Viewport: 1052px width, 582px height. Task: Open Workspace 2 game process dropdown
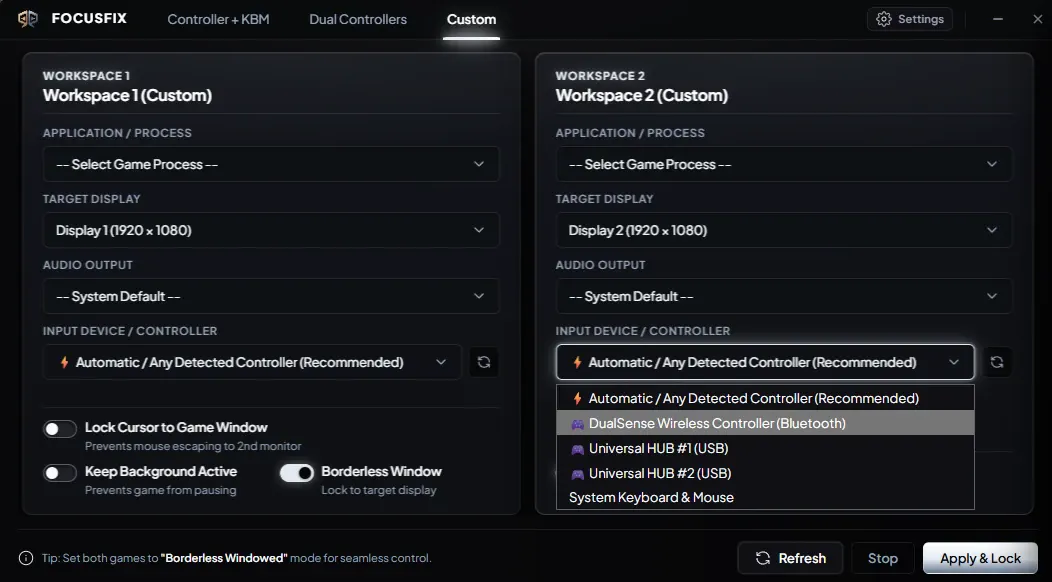pos(784,164)
